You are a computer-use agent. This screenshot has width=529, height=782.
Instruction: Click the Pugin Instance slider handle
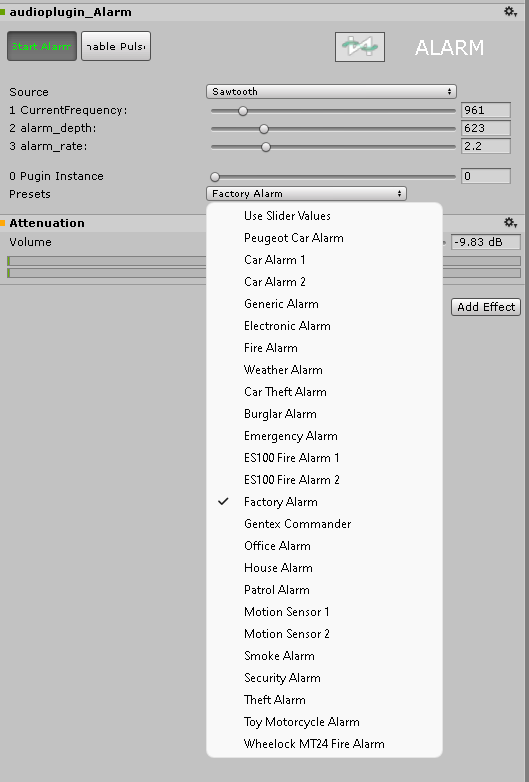[x=215, y=177]
